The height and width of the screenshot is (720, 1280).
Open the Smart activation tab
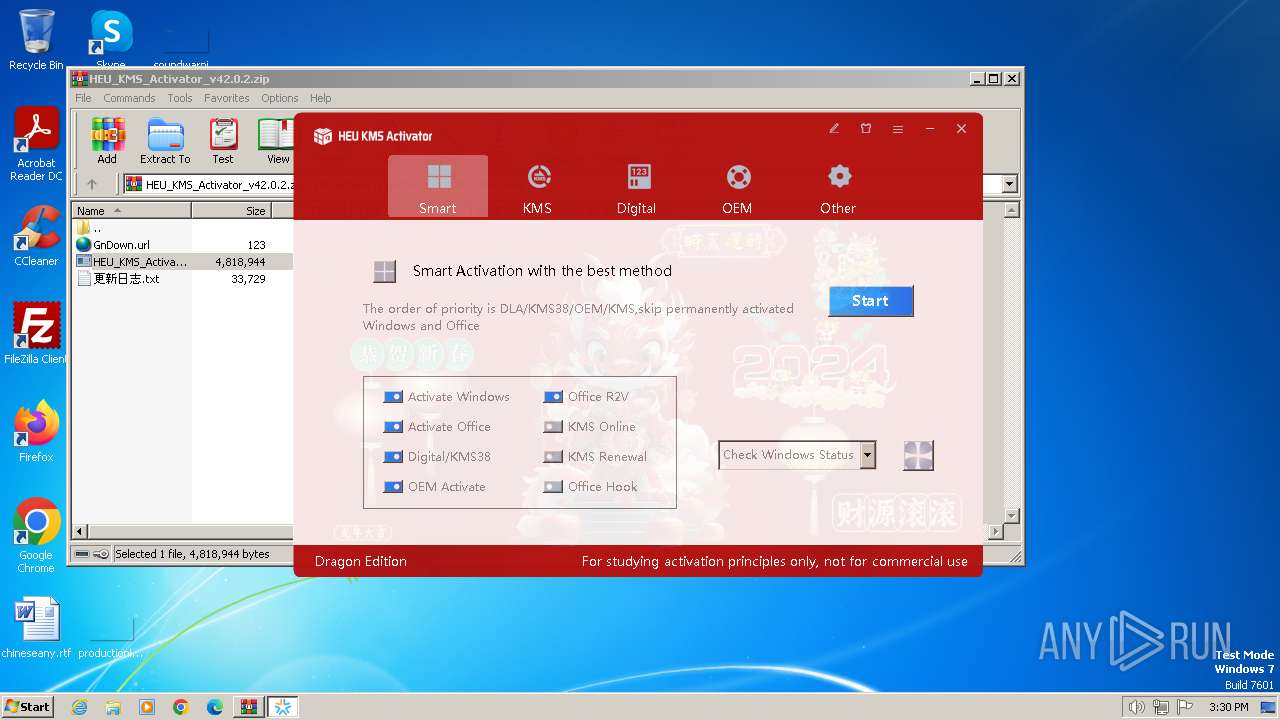pos(438,187)
